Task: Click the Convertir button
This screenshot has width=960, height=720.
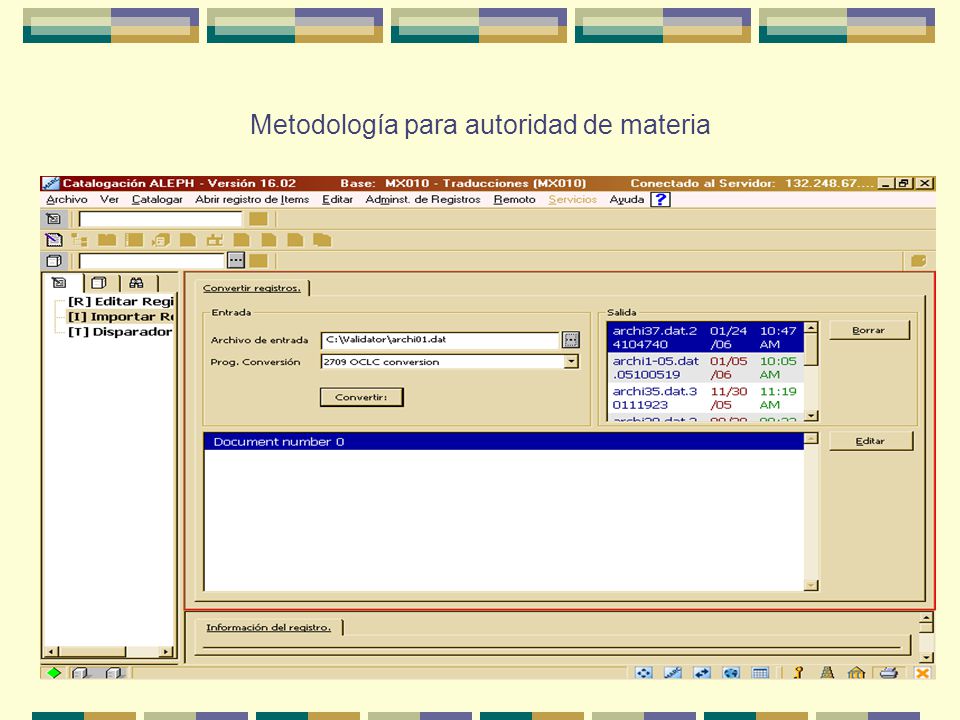Action: tap(361, 397)
